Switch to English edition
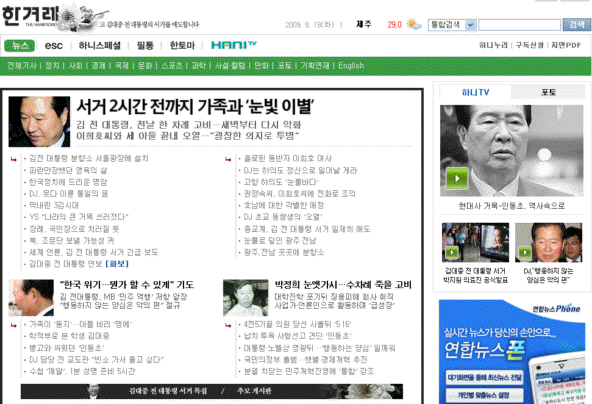The height and width of the screenshot is (404, 592). [x=351, y=65]
